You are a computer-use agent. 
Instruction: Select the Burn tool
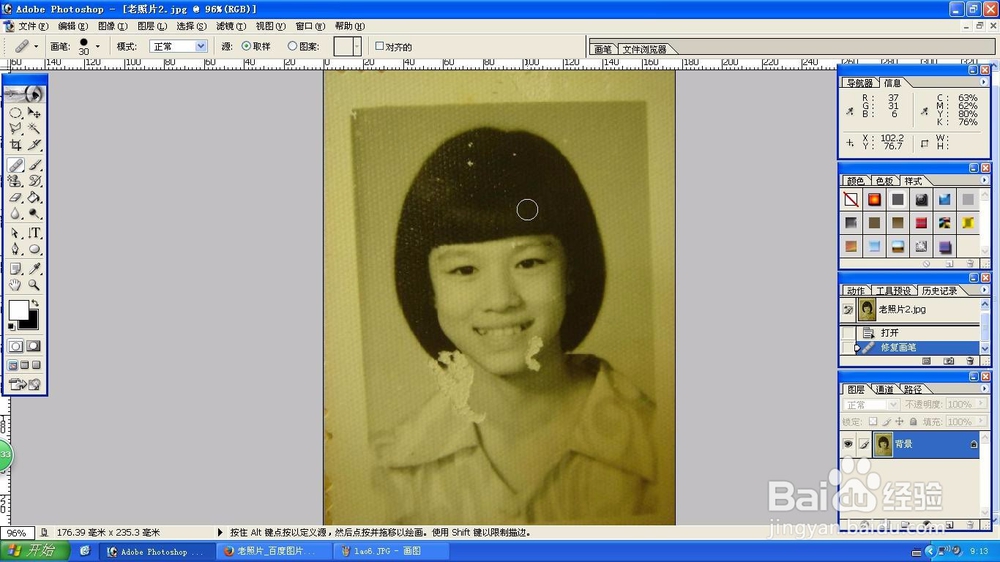34,213
